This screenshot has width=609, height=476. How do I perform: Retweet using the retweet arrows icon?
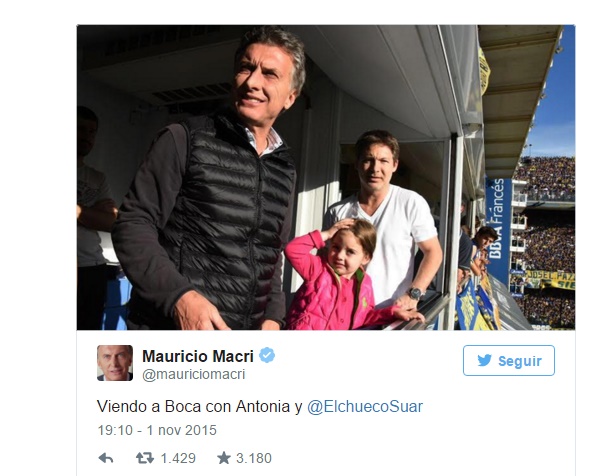point(144,458)
